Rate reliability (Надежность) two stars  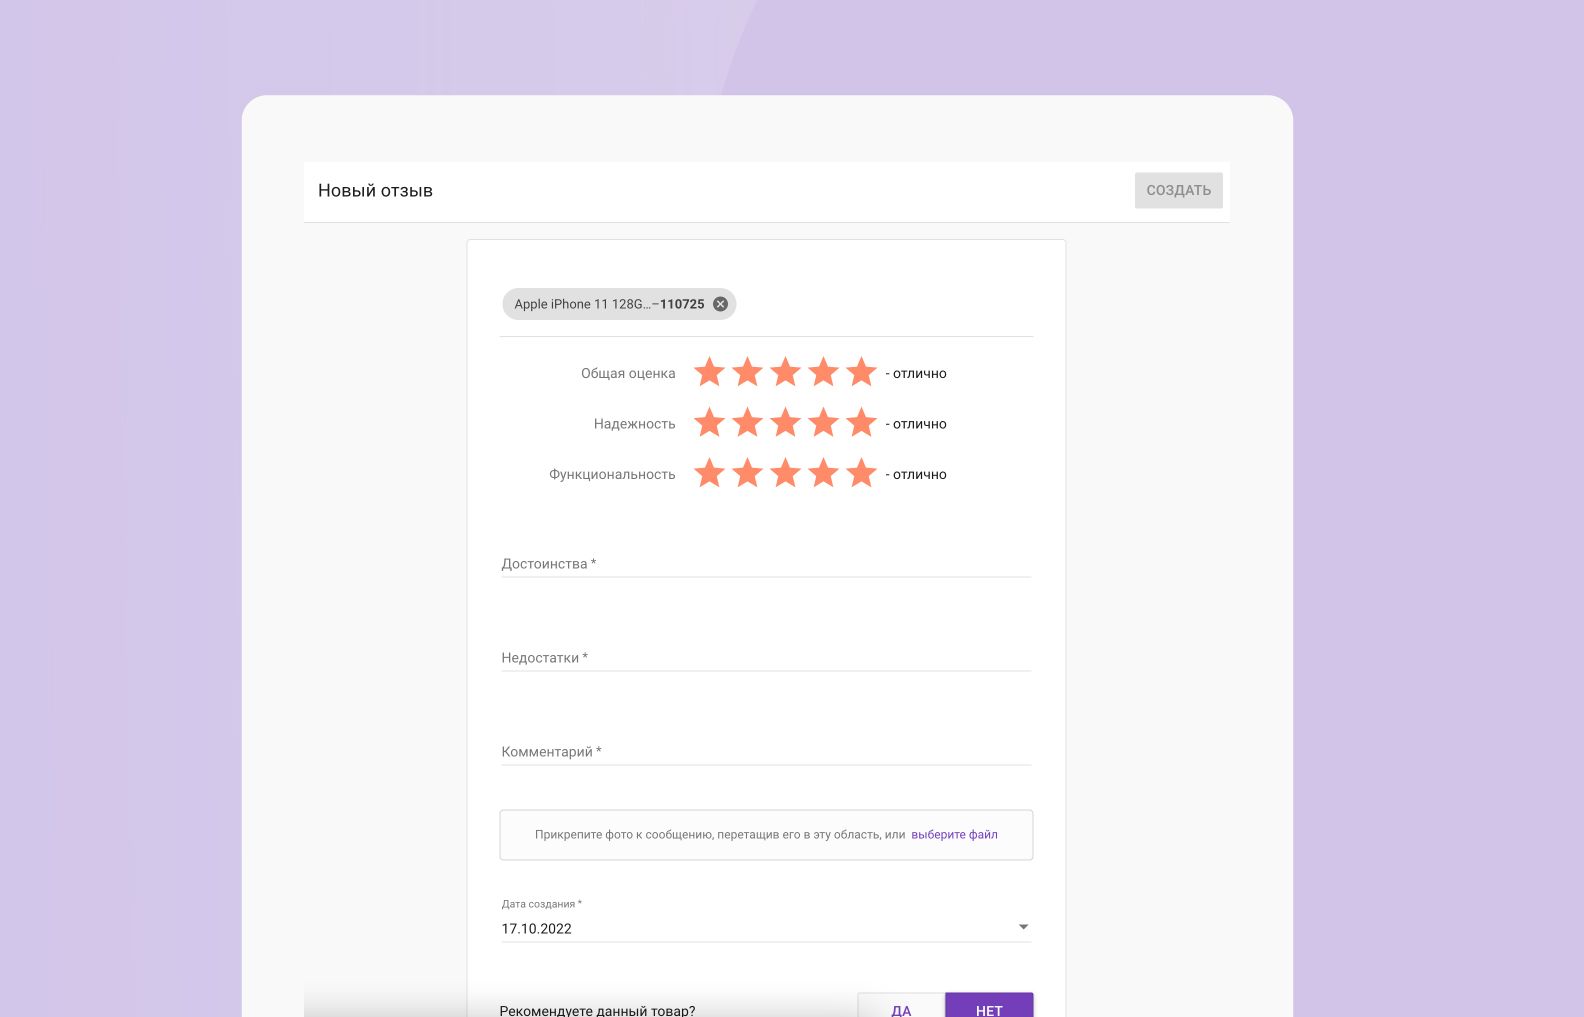pos(747,423)
